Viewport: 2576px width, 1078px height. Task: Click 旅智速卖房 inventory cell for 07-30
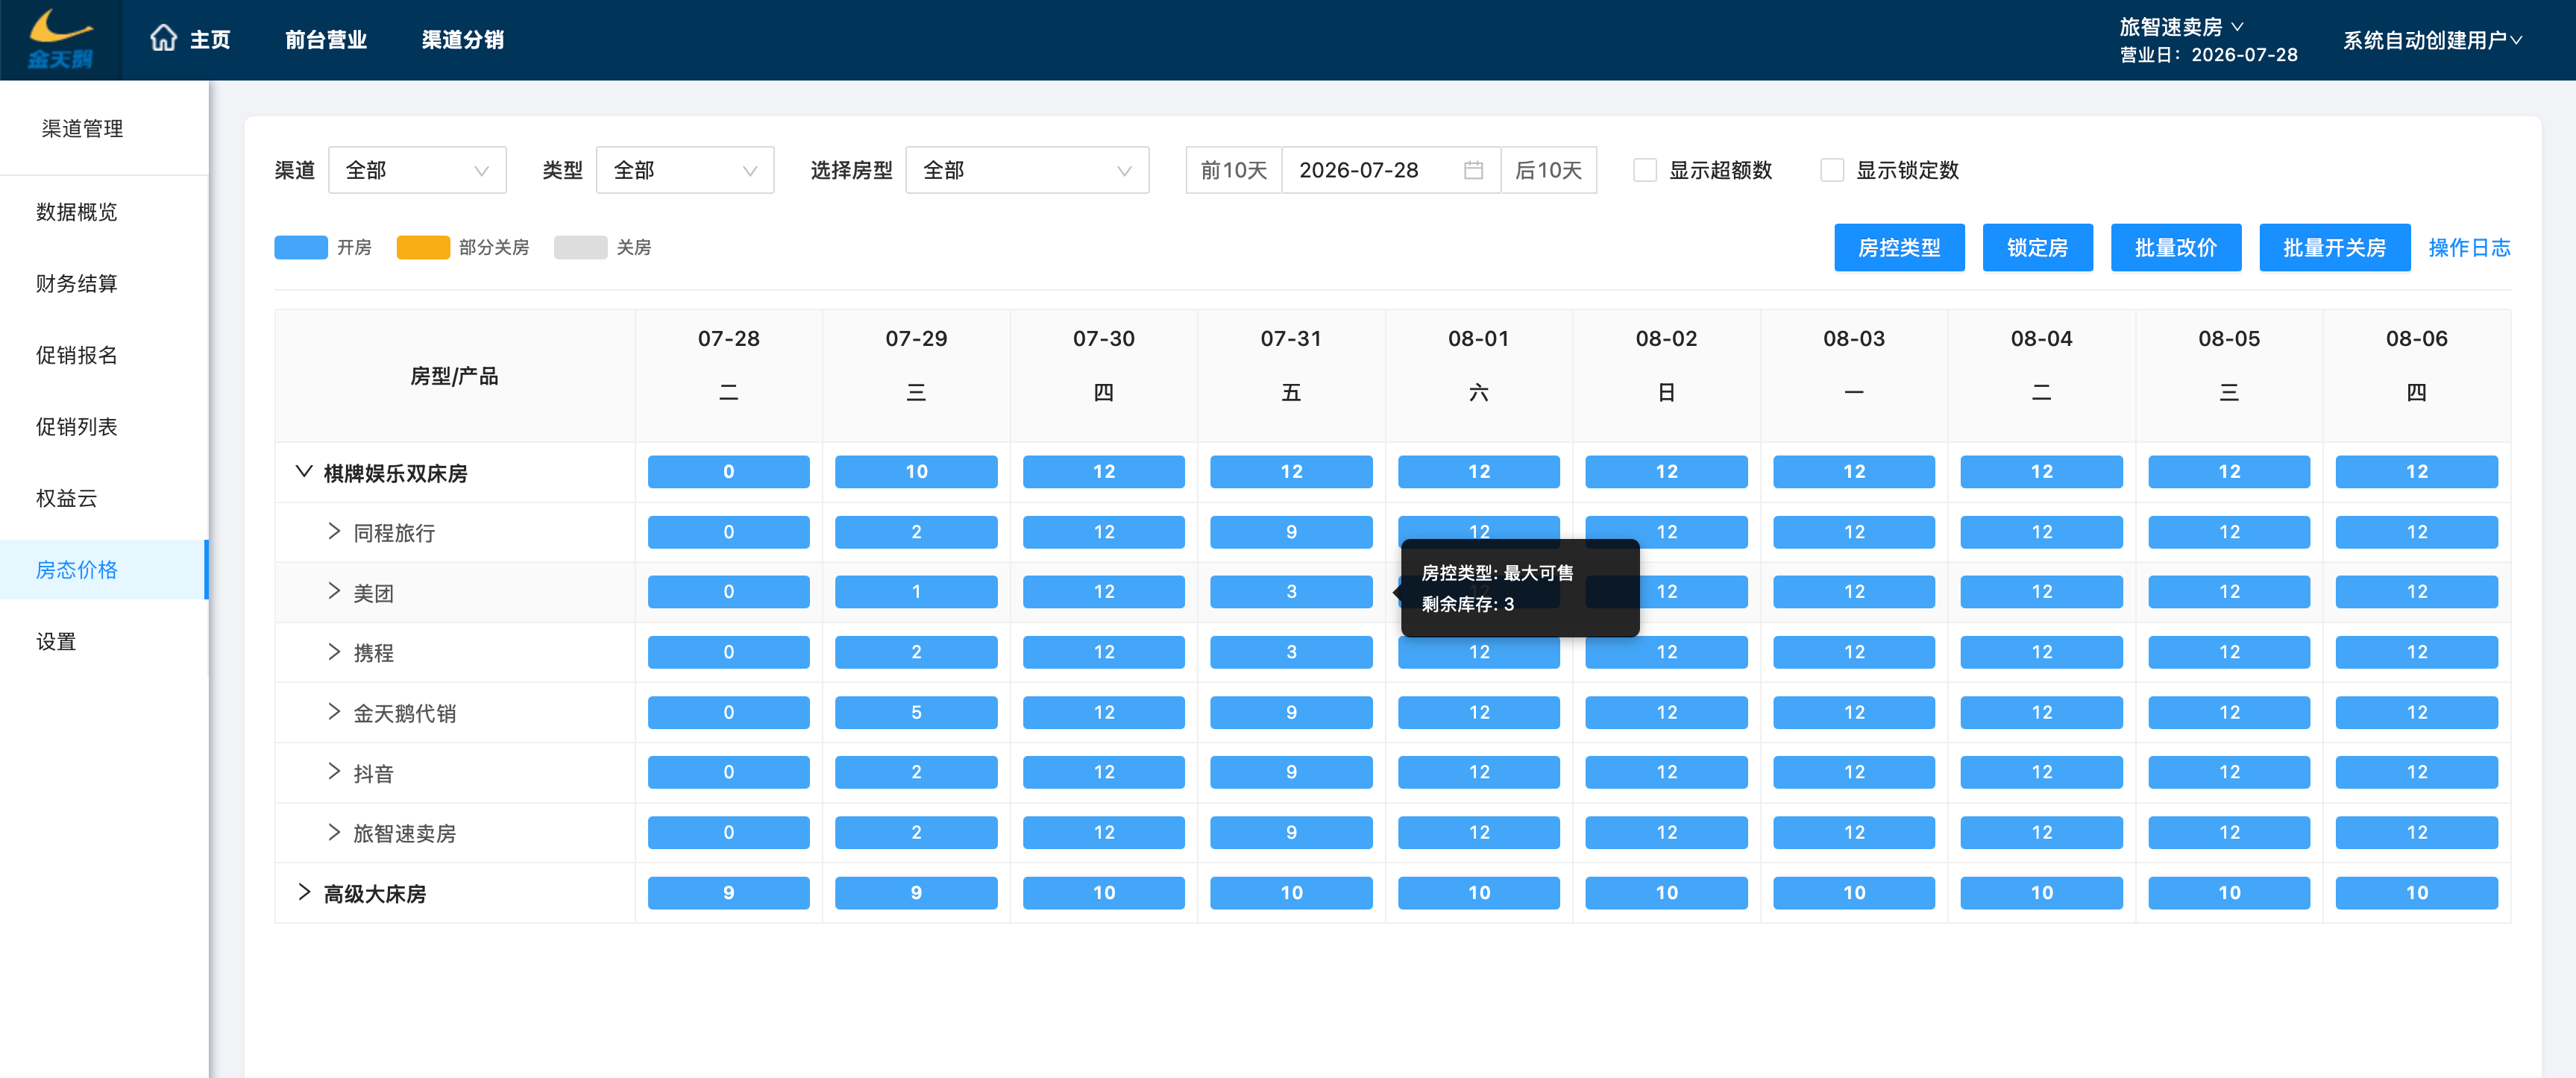1104,832
